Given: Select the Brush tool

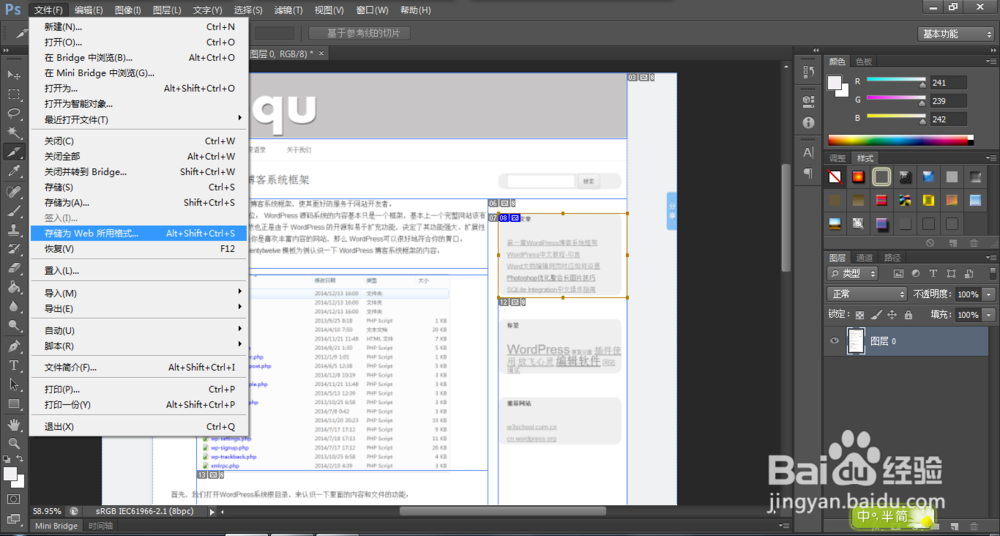Looking at the screenshot, I should [x=14, y=211].
